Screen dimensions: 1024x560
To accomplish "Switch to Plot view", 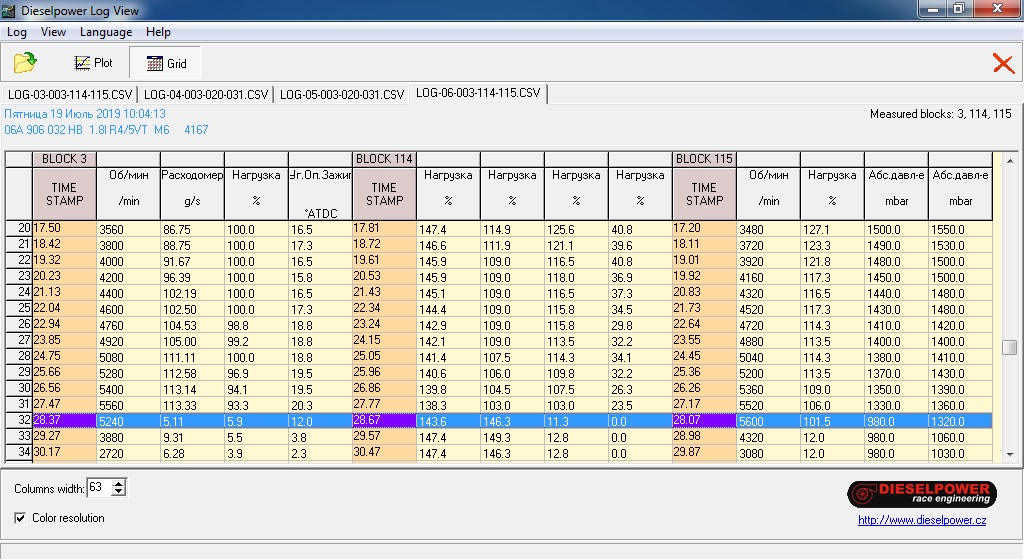I will click(93, 63).
